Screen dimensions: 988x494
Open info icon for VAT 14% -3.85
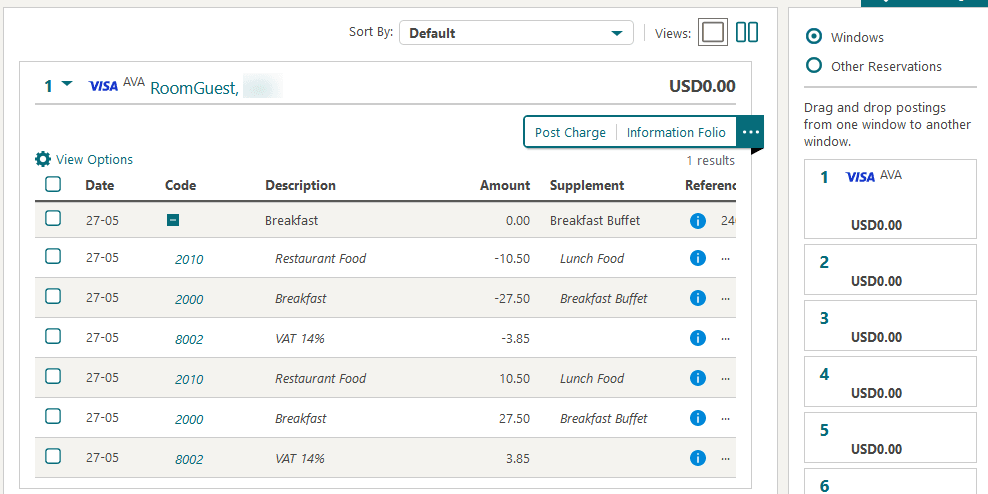point(698,338)
